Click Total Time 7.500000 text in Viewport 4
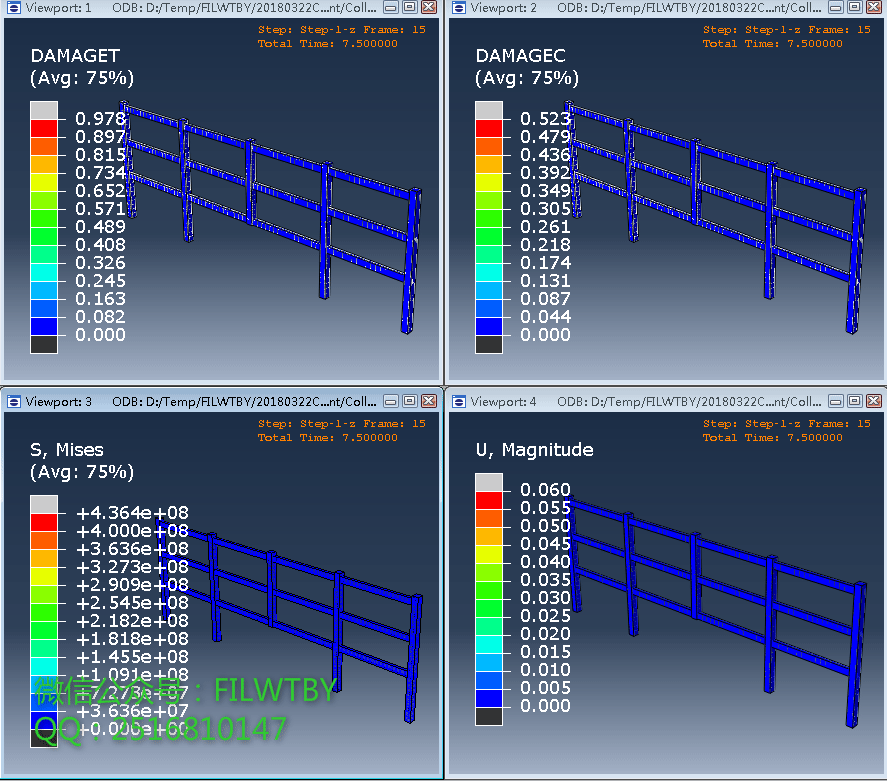Screen dimensions: 887x781 (773, 438)
